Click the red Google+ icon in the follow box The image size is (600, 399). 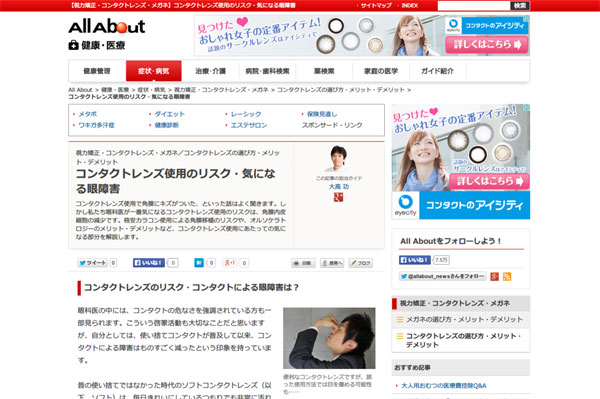[x=494, y=276]
